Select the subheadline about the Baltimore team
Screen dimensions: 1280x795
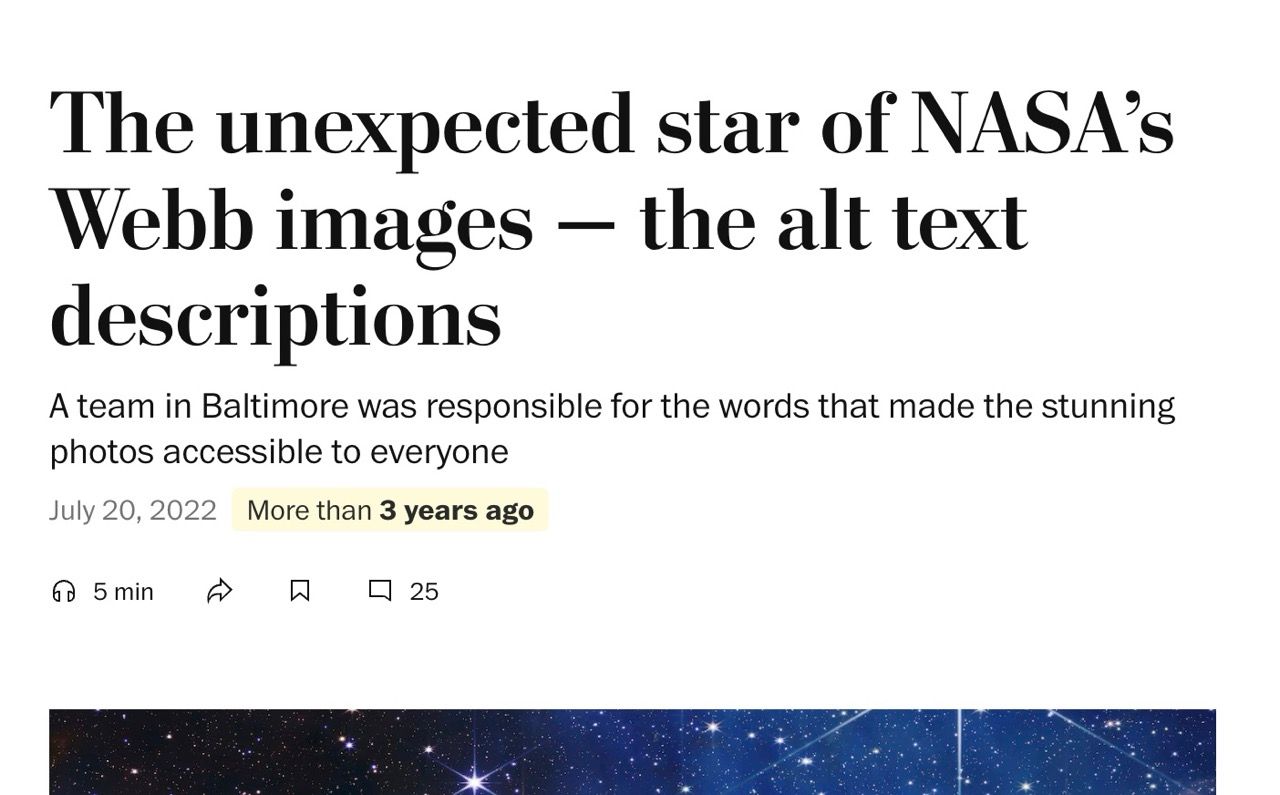click(612, 428)
